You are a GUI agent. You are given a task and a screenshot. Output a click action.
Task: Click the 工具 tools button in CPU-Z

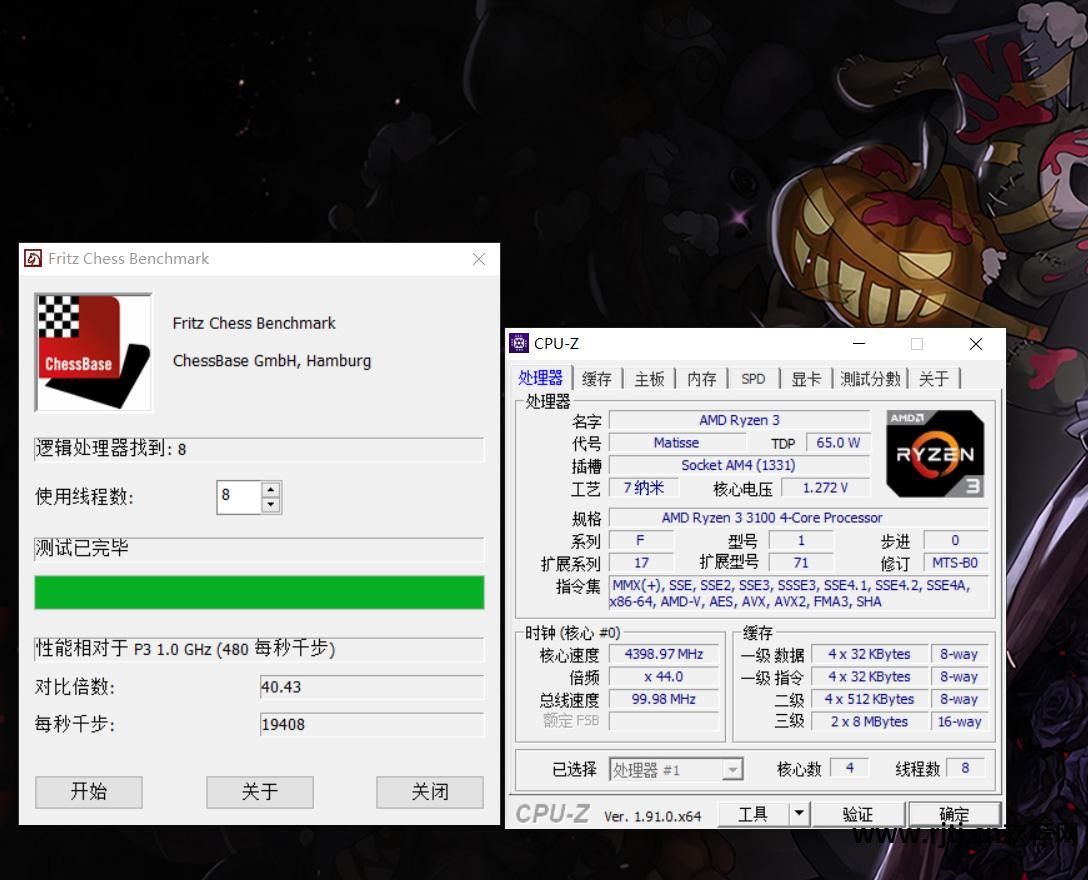coord(753,814)
